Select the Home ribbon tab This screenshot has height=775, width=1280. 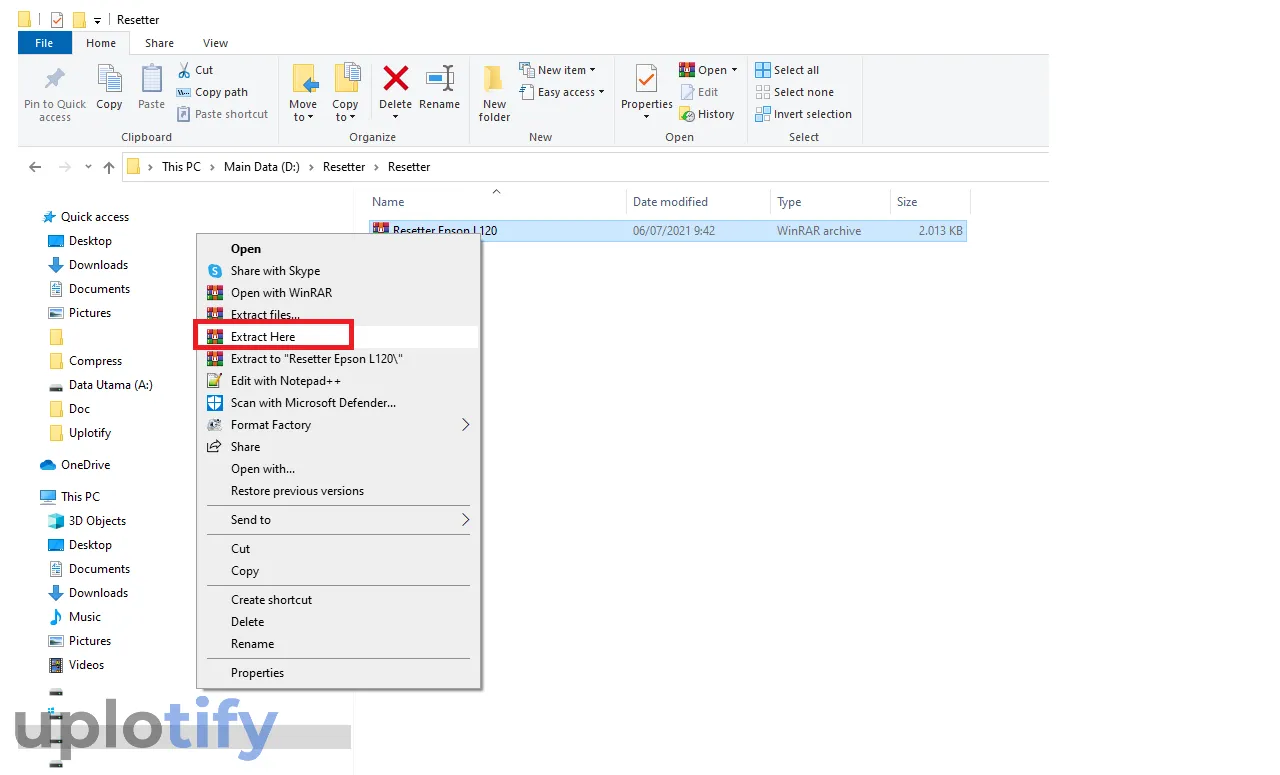click(101, 43)
